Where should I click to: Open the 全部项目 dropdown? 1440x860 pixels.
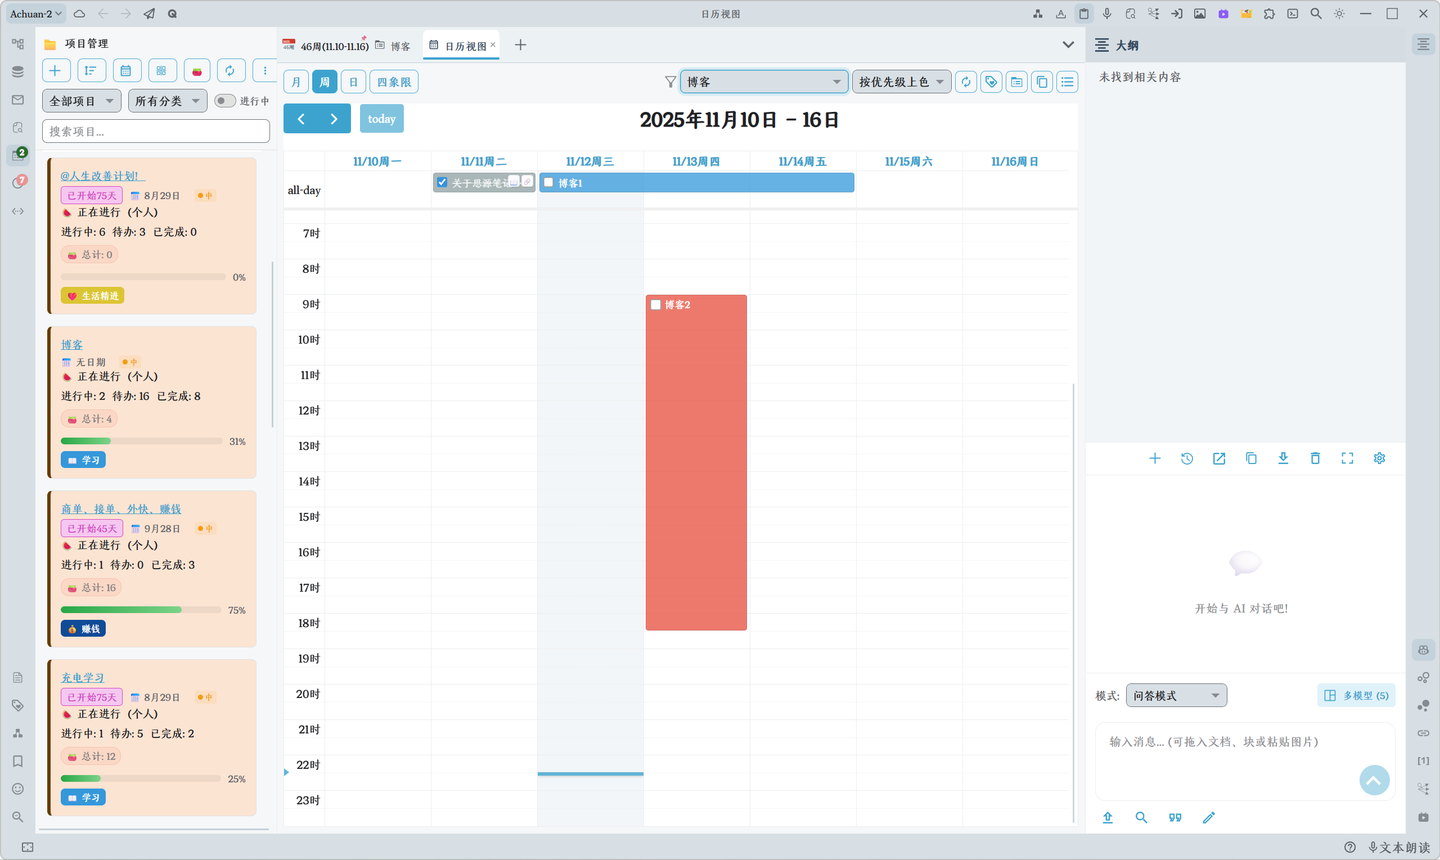tap(82, 101)
